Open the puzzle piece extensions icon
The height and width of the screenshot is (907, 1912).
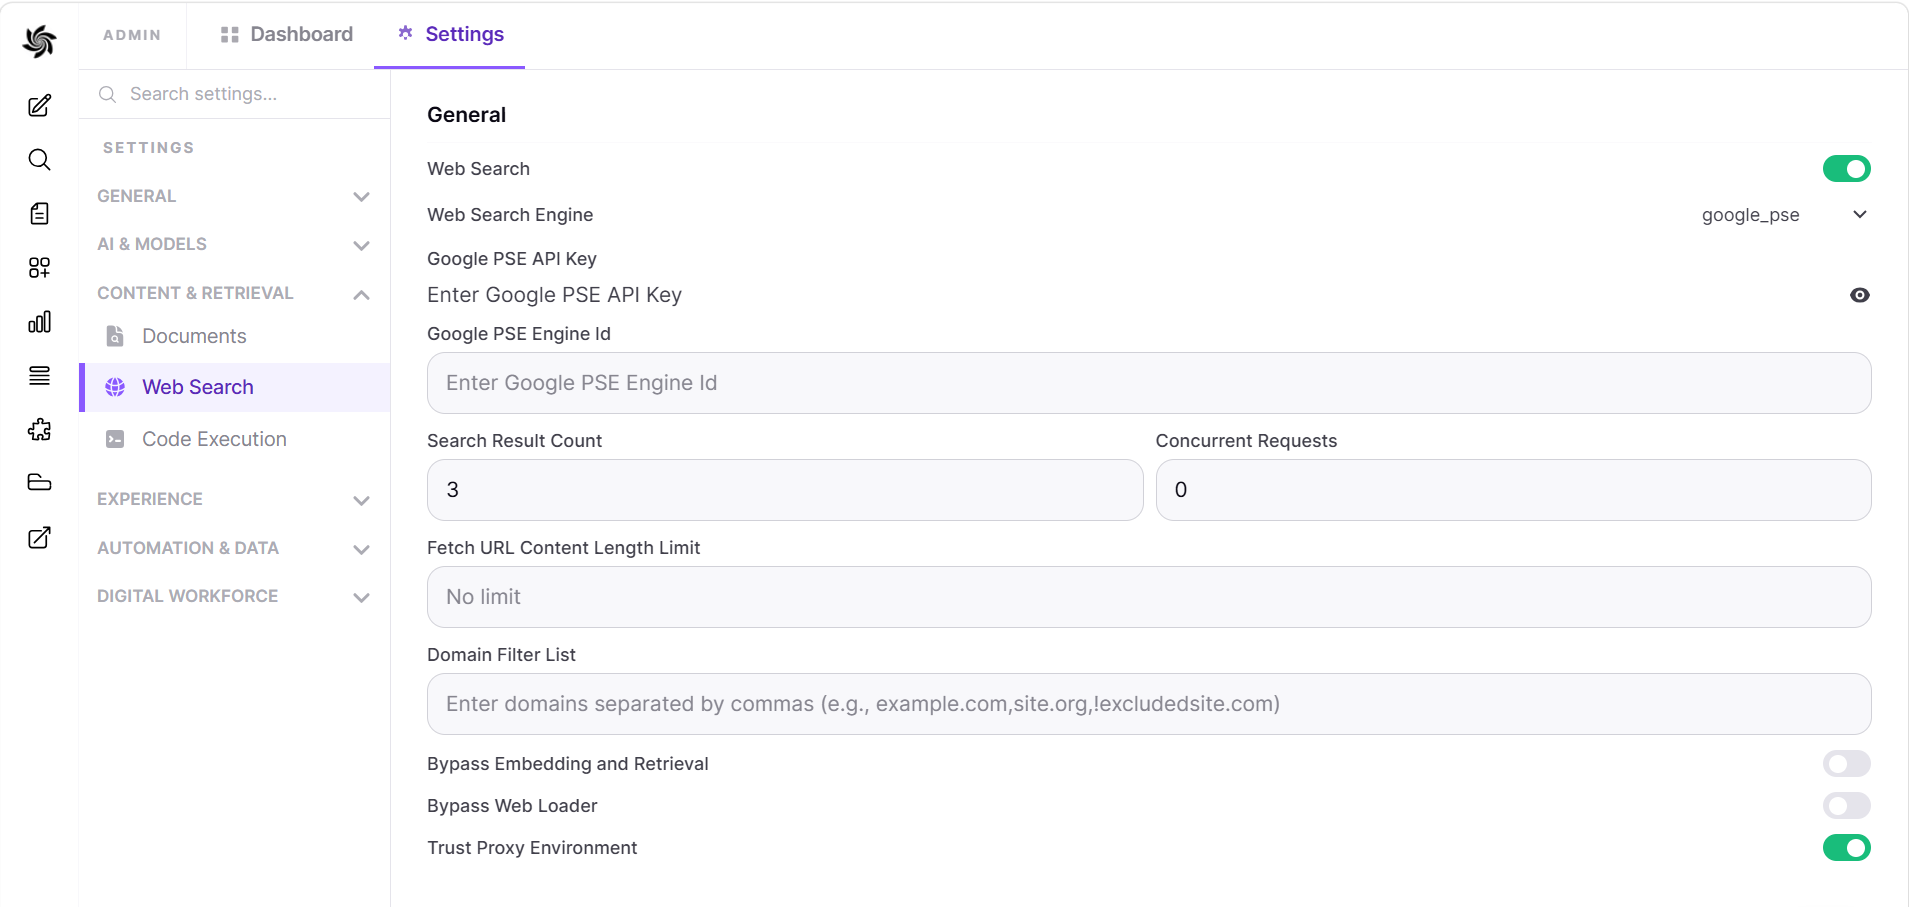click(39, 430)
